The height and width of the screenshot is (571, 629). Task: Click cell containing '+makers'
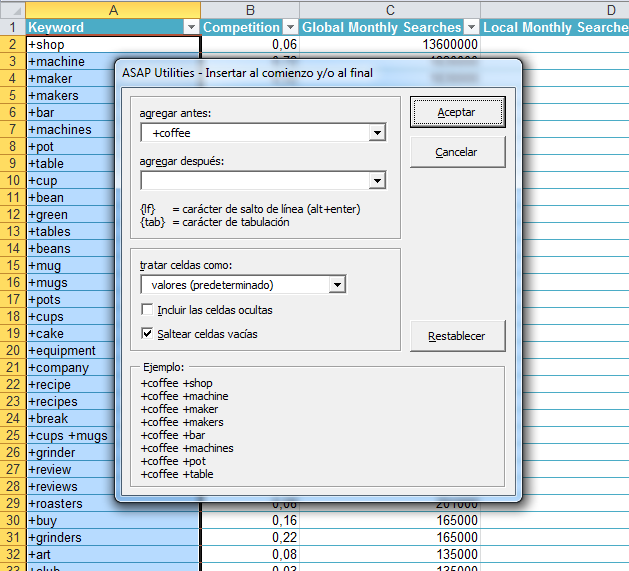pos(71,96)
